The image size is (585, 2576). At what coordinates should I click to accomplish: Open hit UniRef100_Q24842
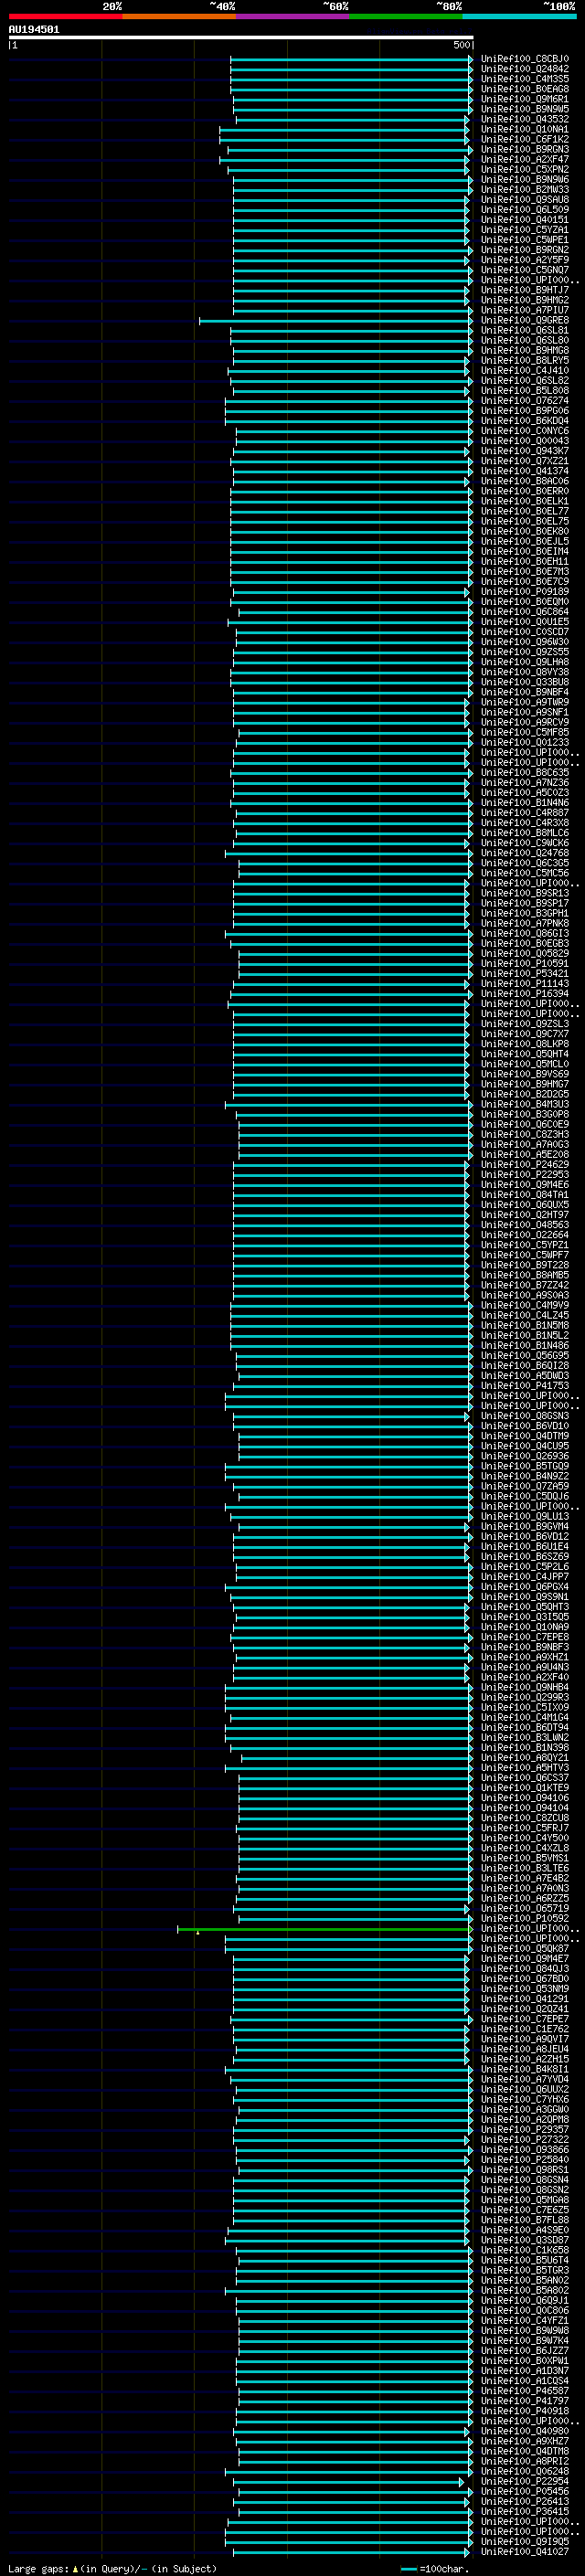524,69
